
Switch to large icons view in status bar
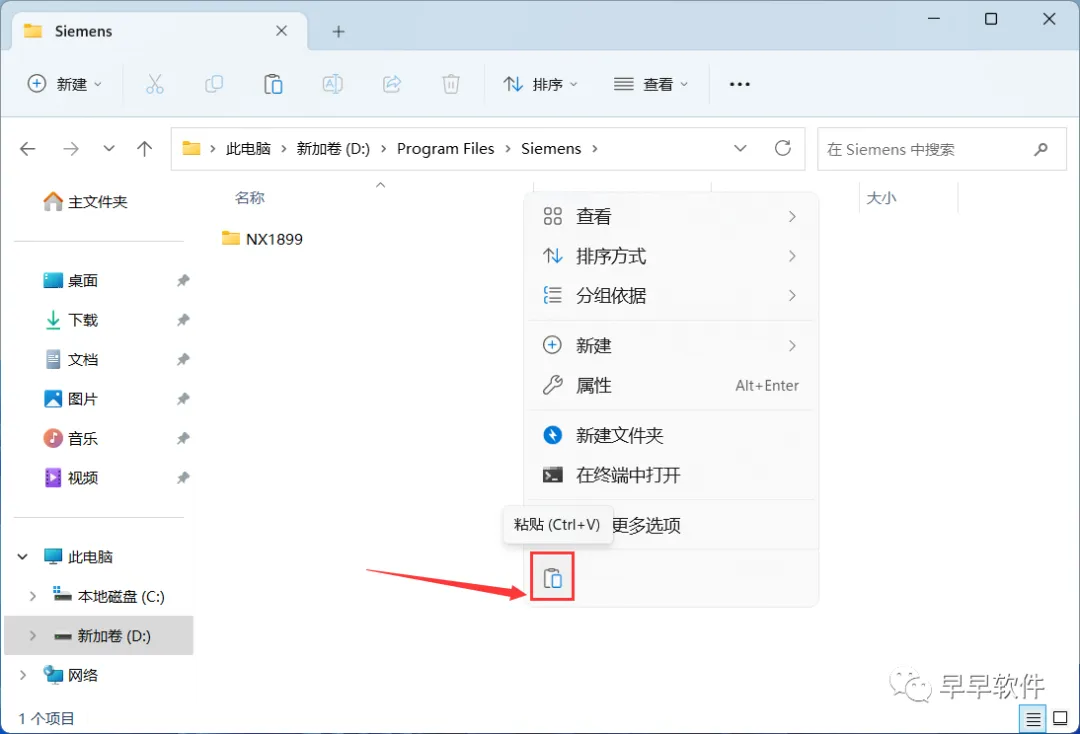(x=1061, y=719)
